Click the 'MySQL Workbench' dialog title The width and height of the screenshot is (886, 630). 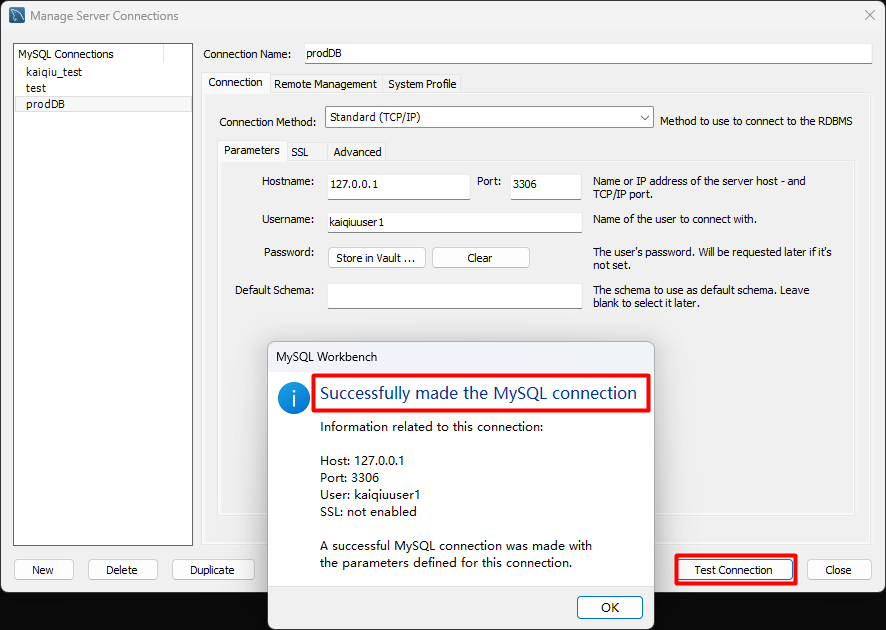click(x=327, y=357)
